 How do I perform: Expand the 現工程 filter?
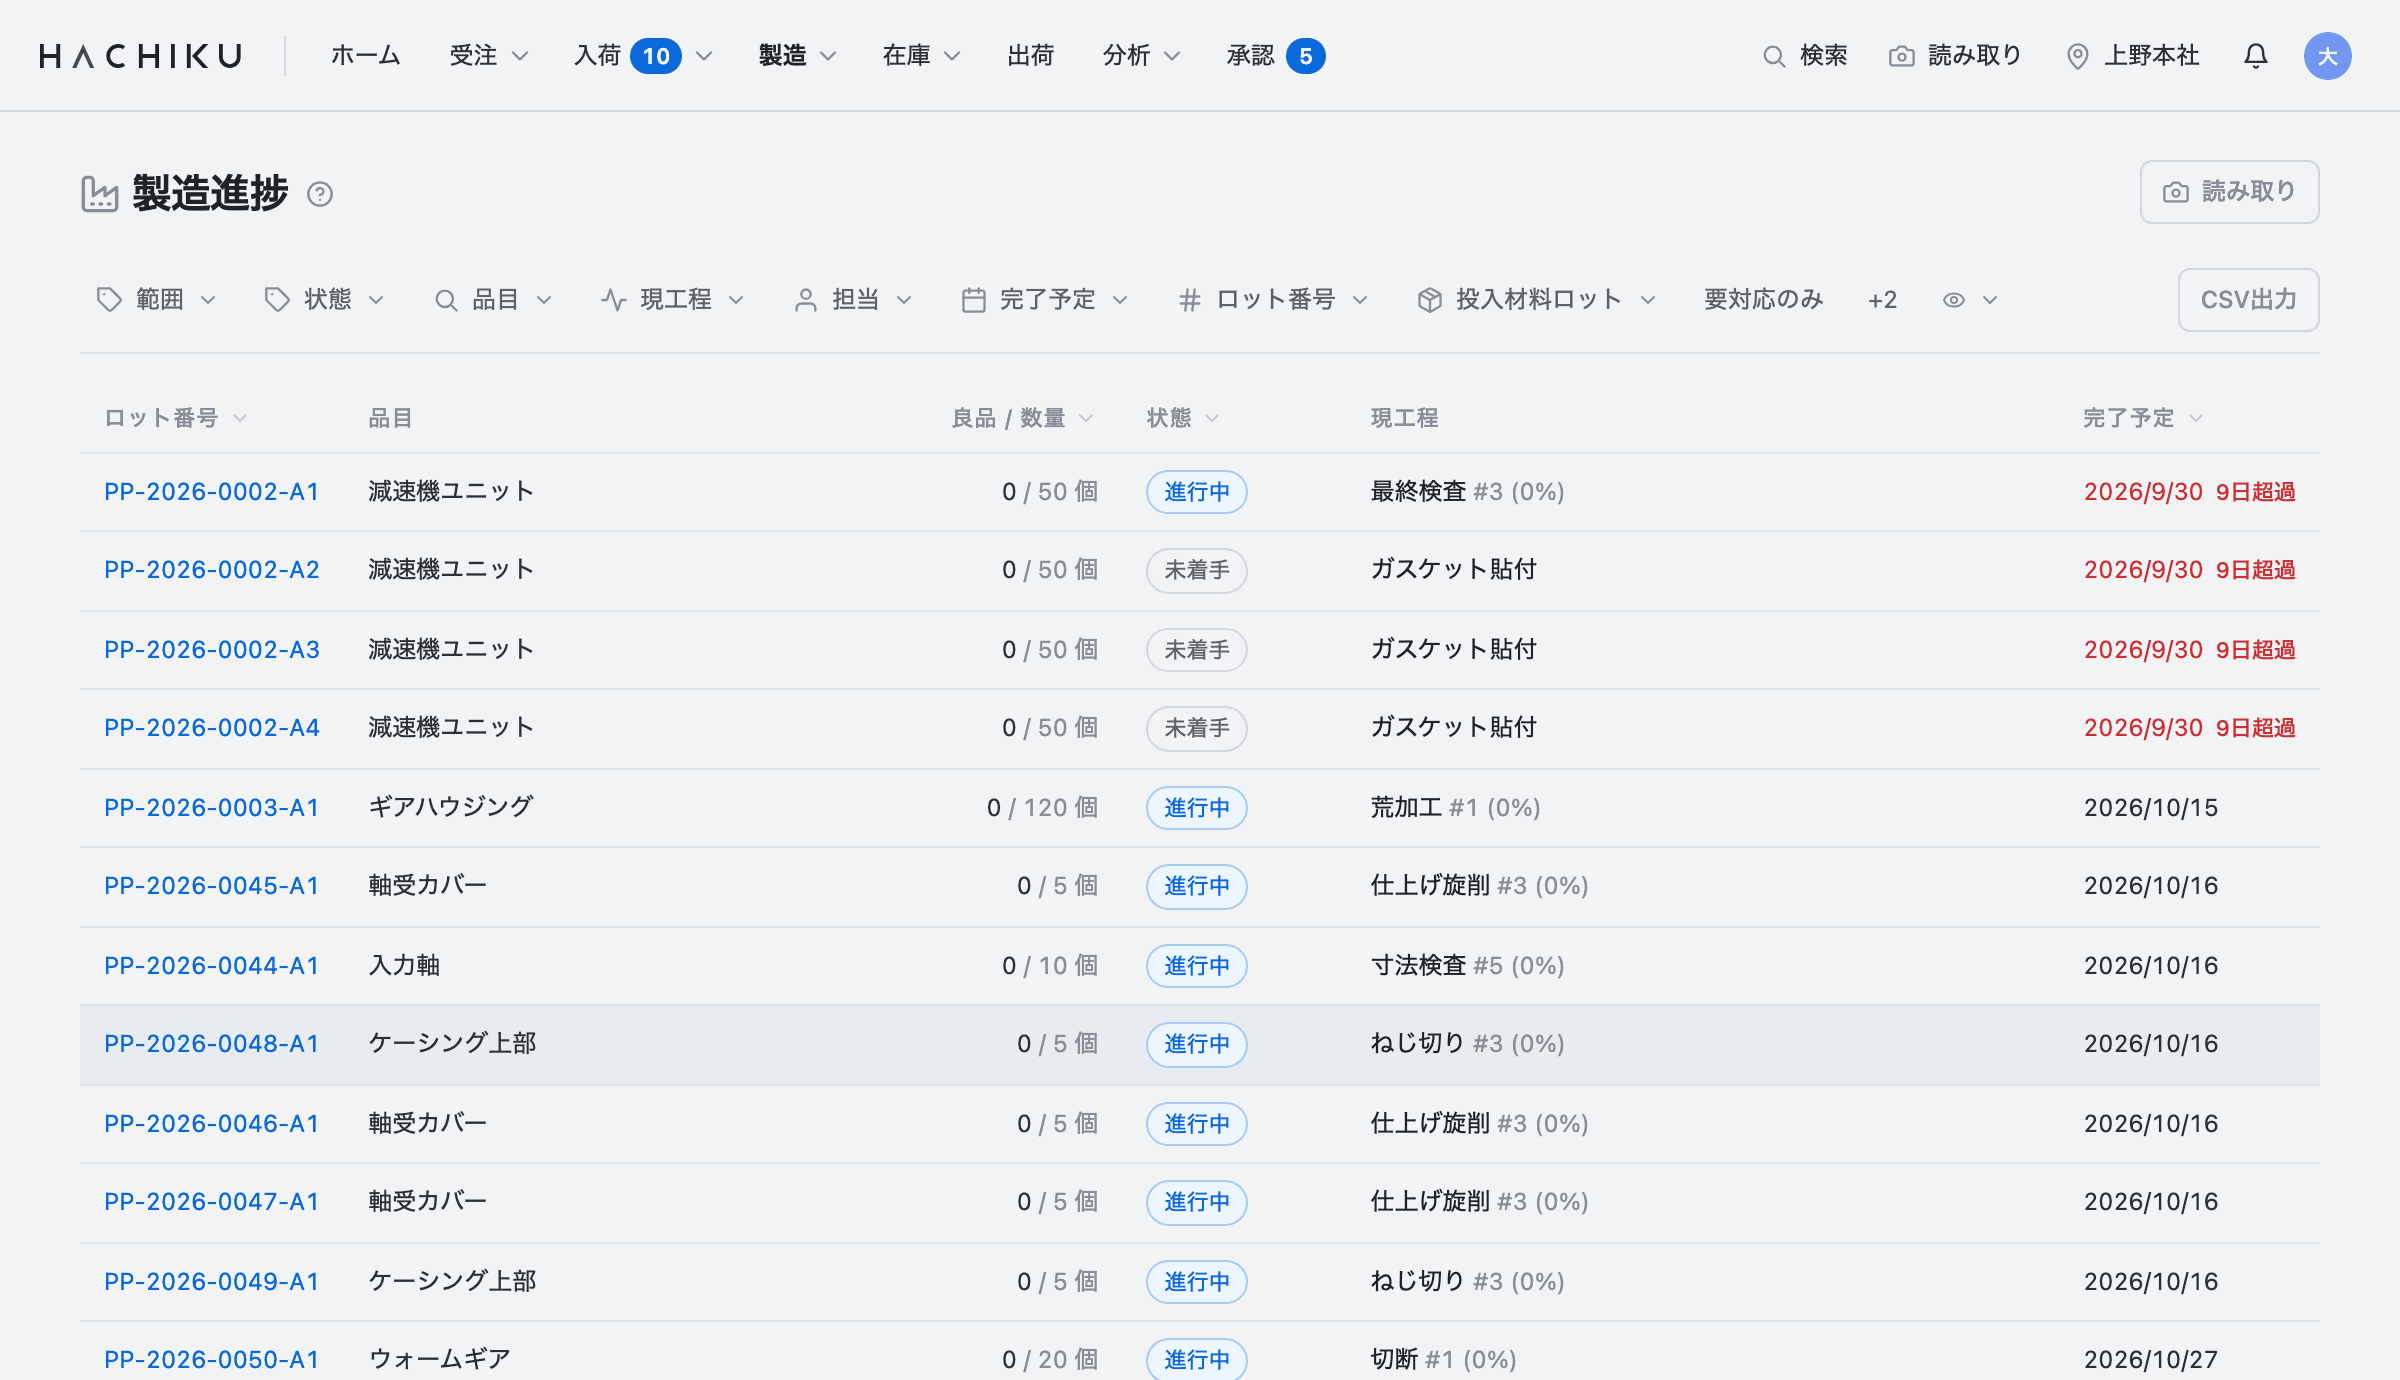tap(673, 300)
